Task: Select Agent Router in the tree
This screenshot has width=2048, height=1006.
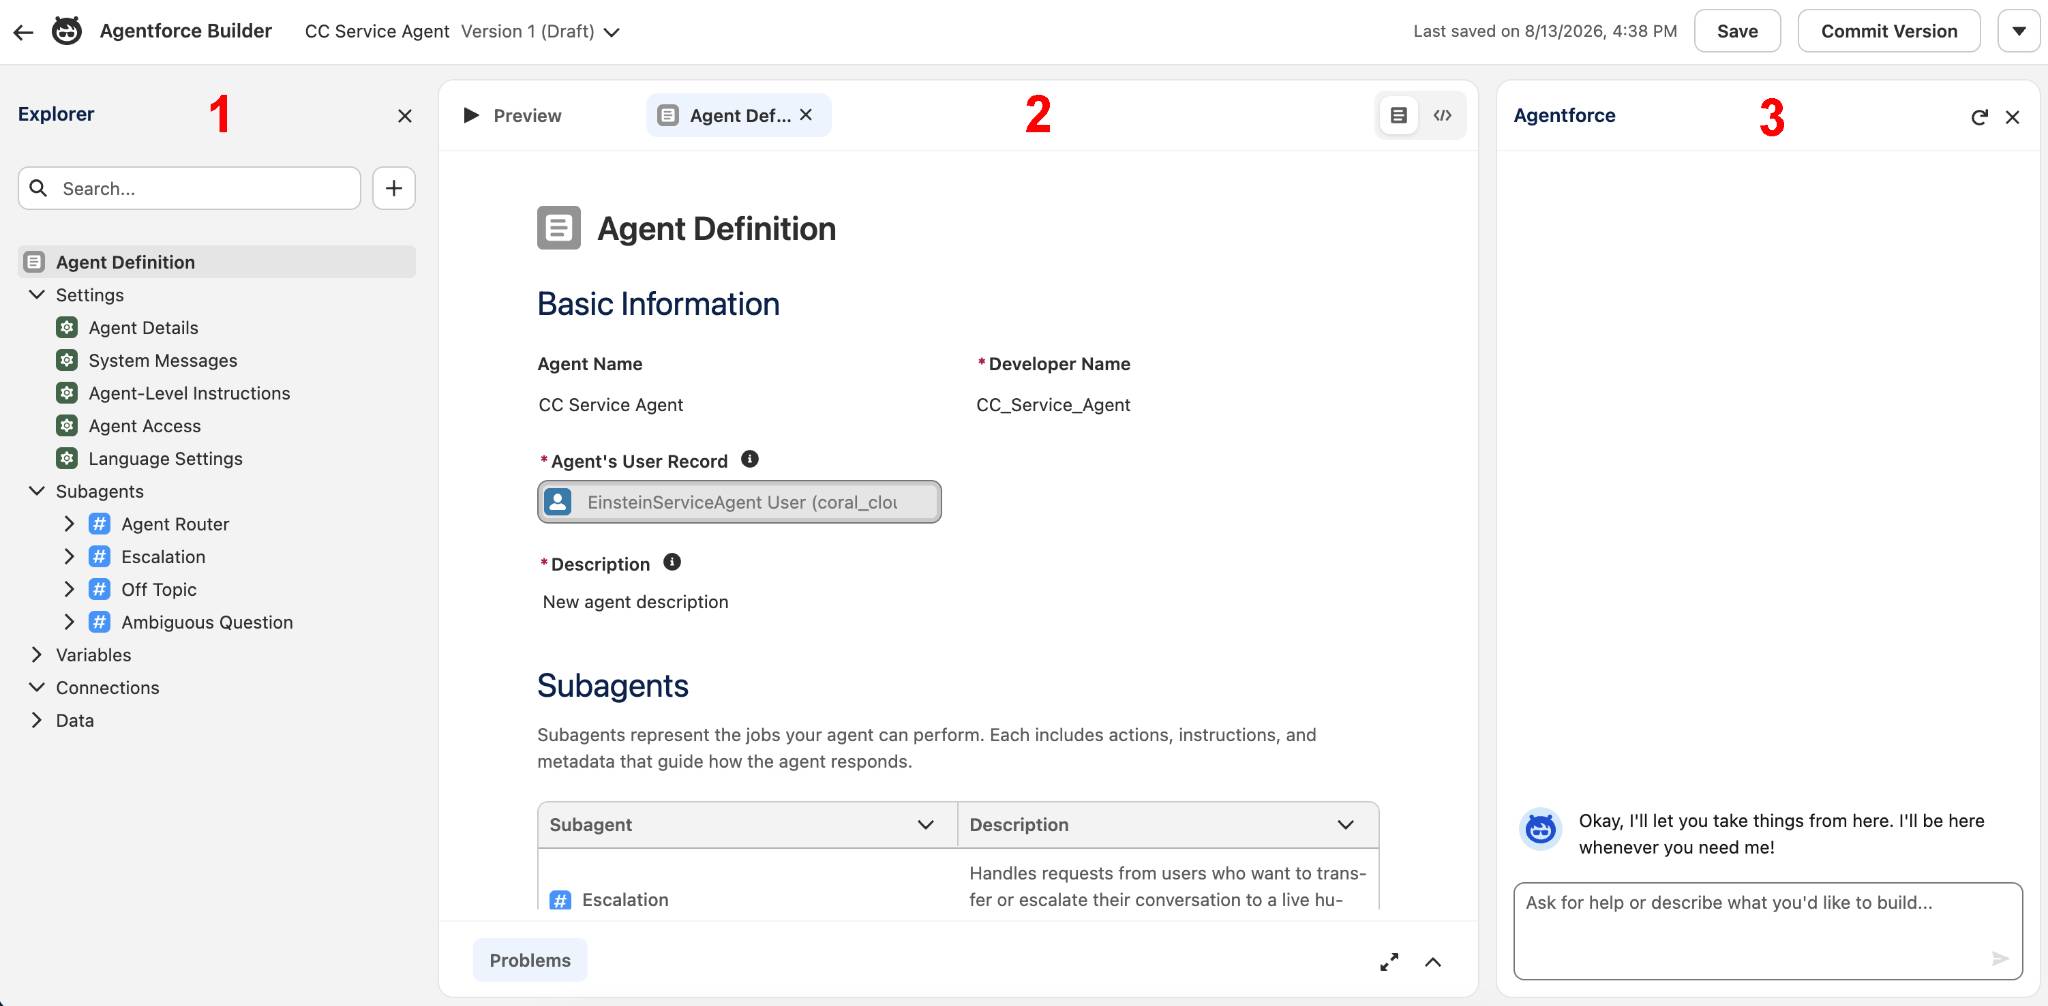Action: pos(175,524)
